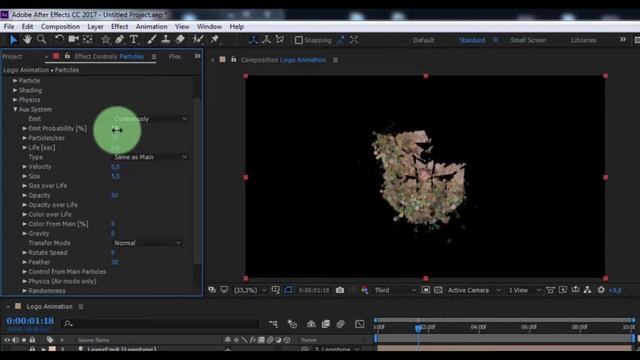Select the Type tool
This screenshot has width=640, height=360.
[x=133, y=40]
